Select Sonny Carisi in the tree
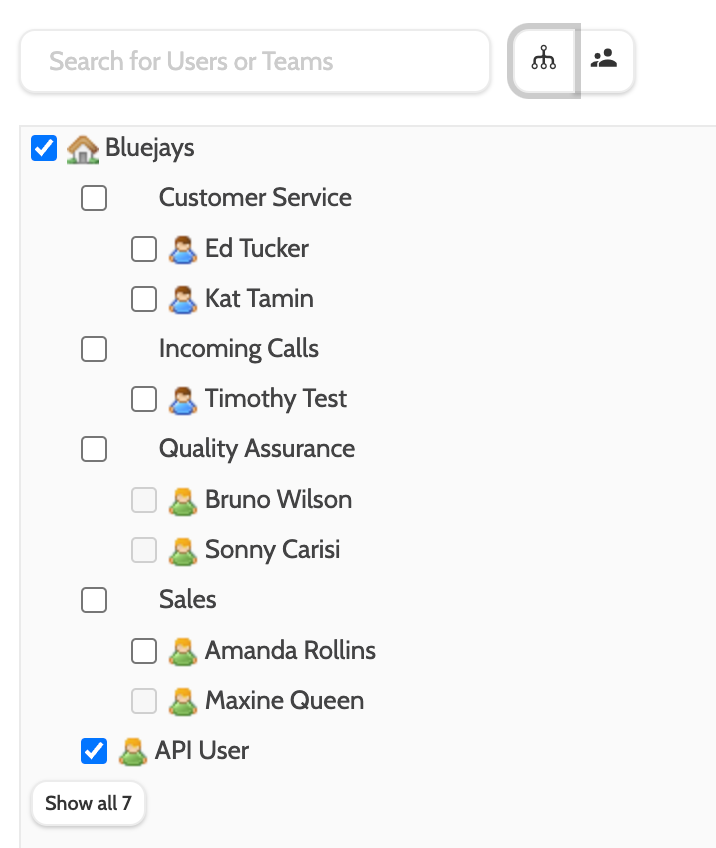 click(272, 550)
